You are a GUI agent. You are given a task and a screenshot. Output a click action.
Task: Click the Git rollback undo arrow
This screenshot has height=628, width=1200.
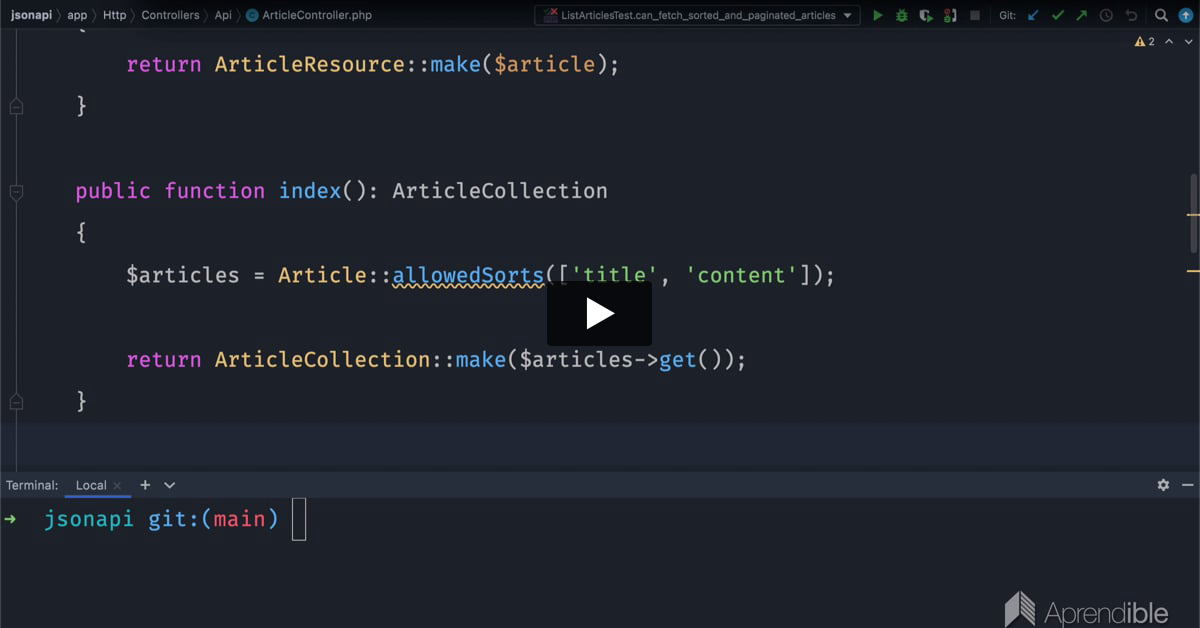pyautogui.click(x=1131, y=15)
